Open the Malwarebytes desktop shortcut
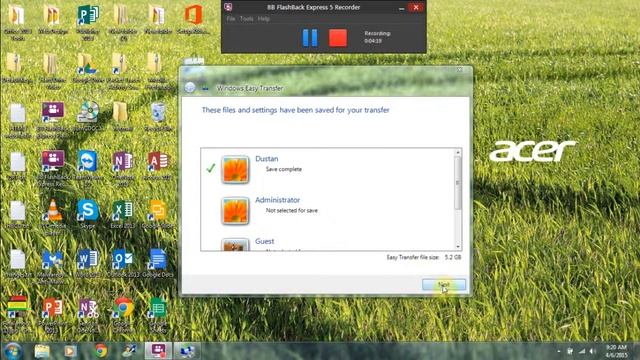The width and height of the screenshot is (640, 360). coord(53,266)
